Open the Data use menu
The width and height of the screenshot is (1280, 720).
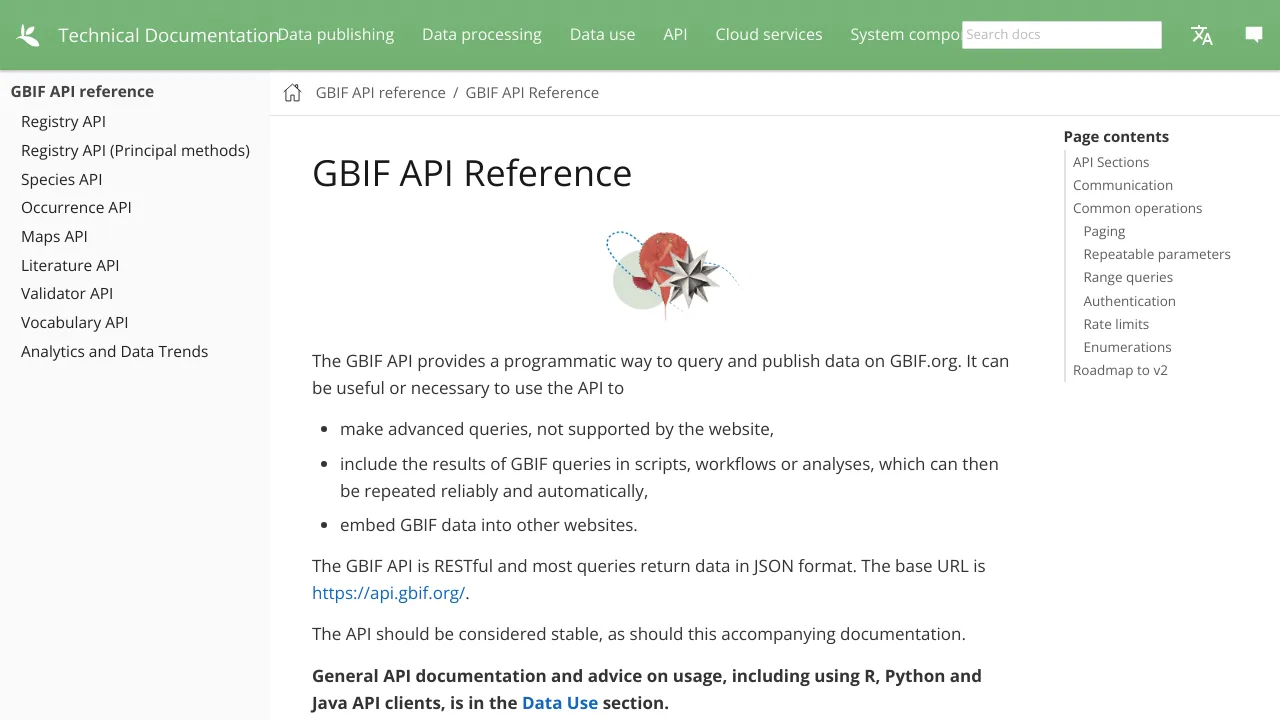pyautogui.click(x=602, y=34)
